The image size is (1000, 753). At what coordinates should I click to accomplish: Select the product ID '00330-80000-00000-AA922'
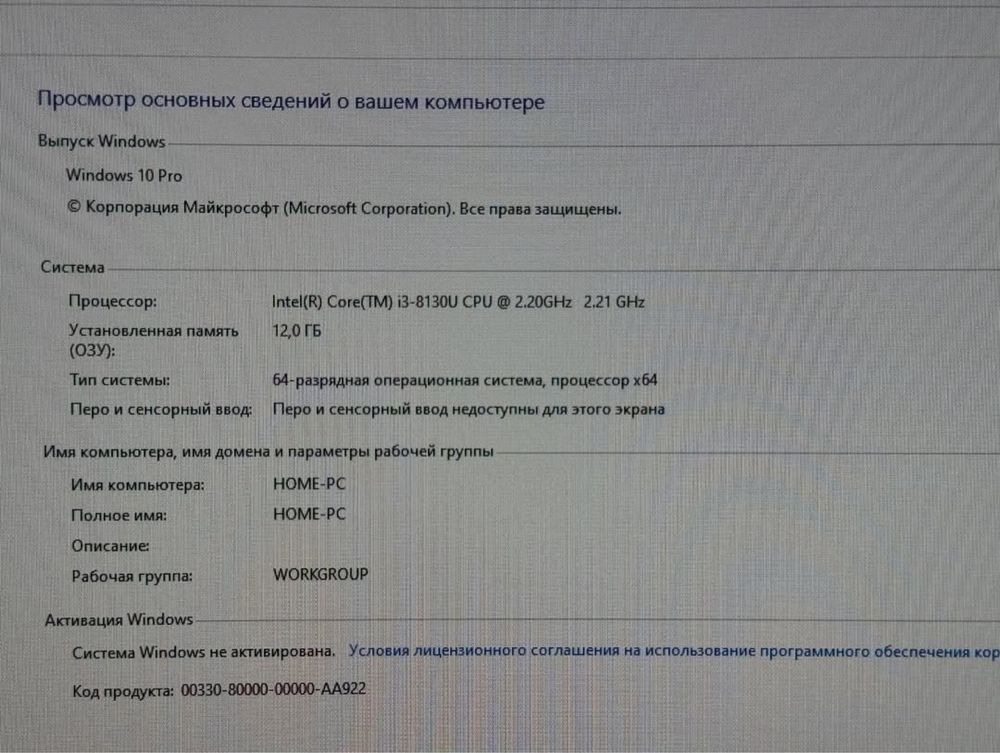274,689
